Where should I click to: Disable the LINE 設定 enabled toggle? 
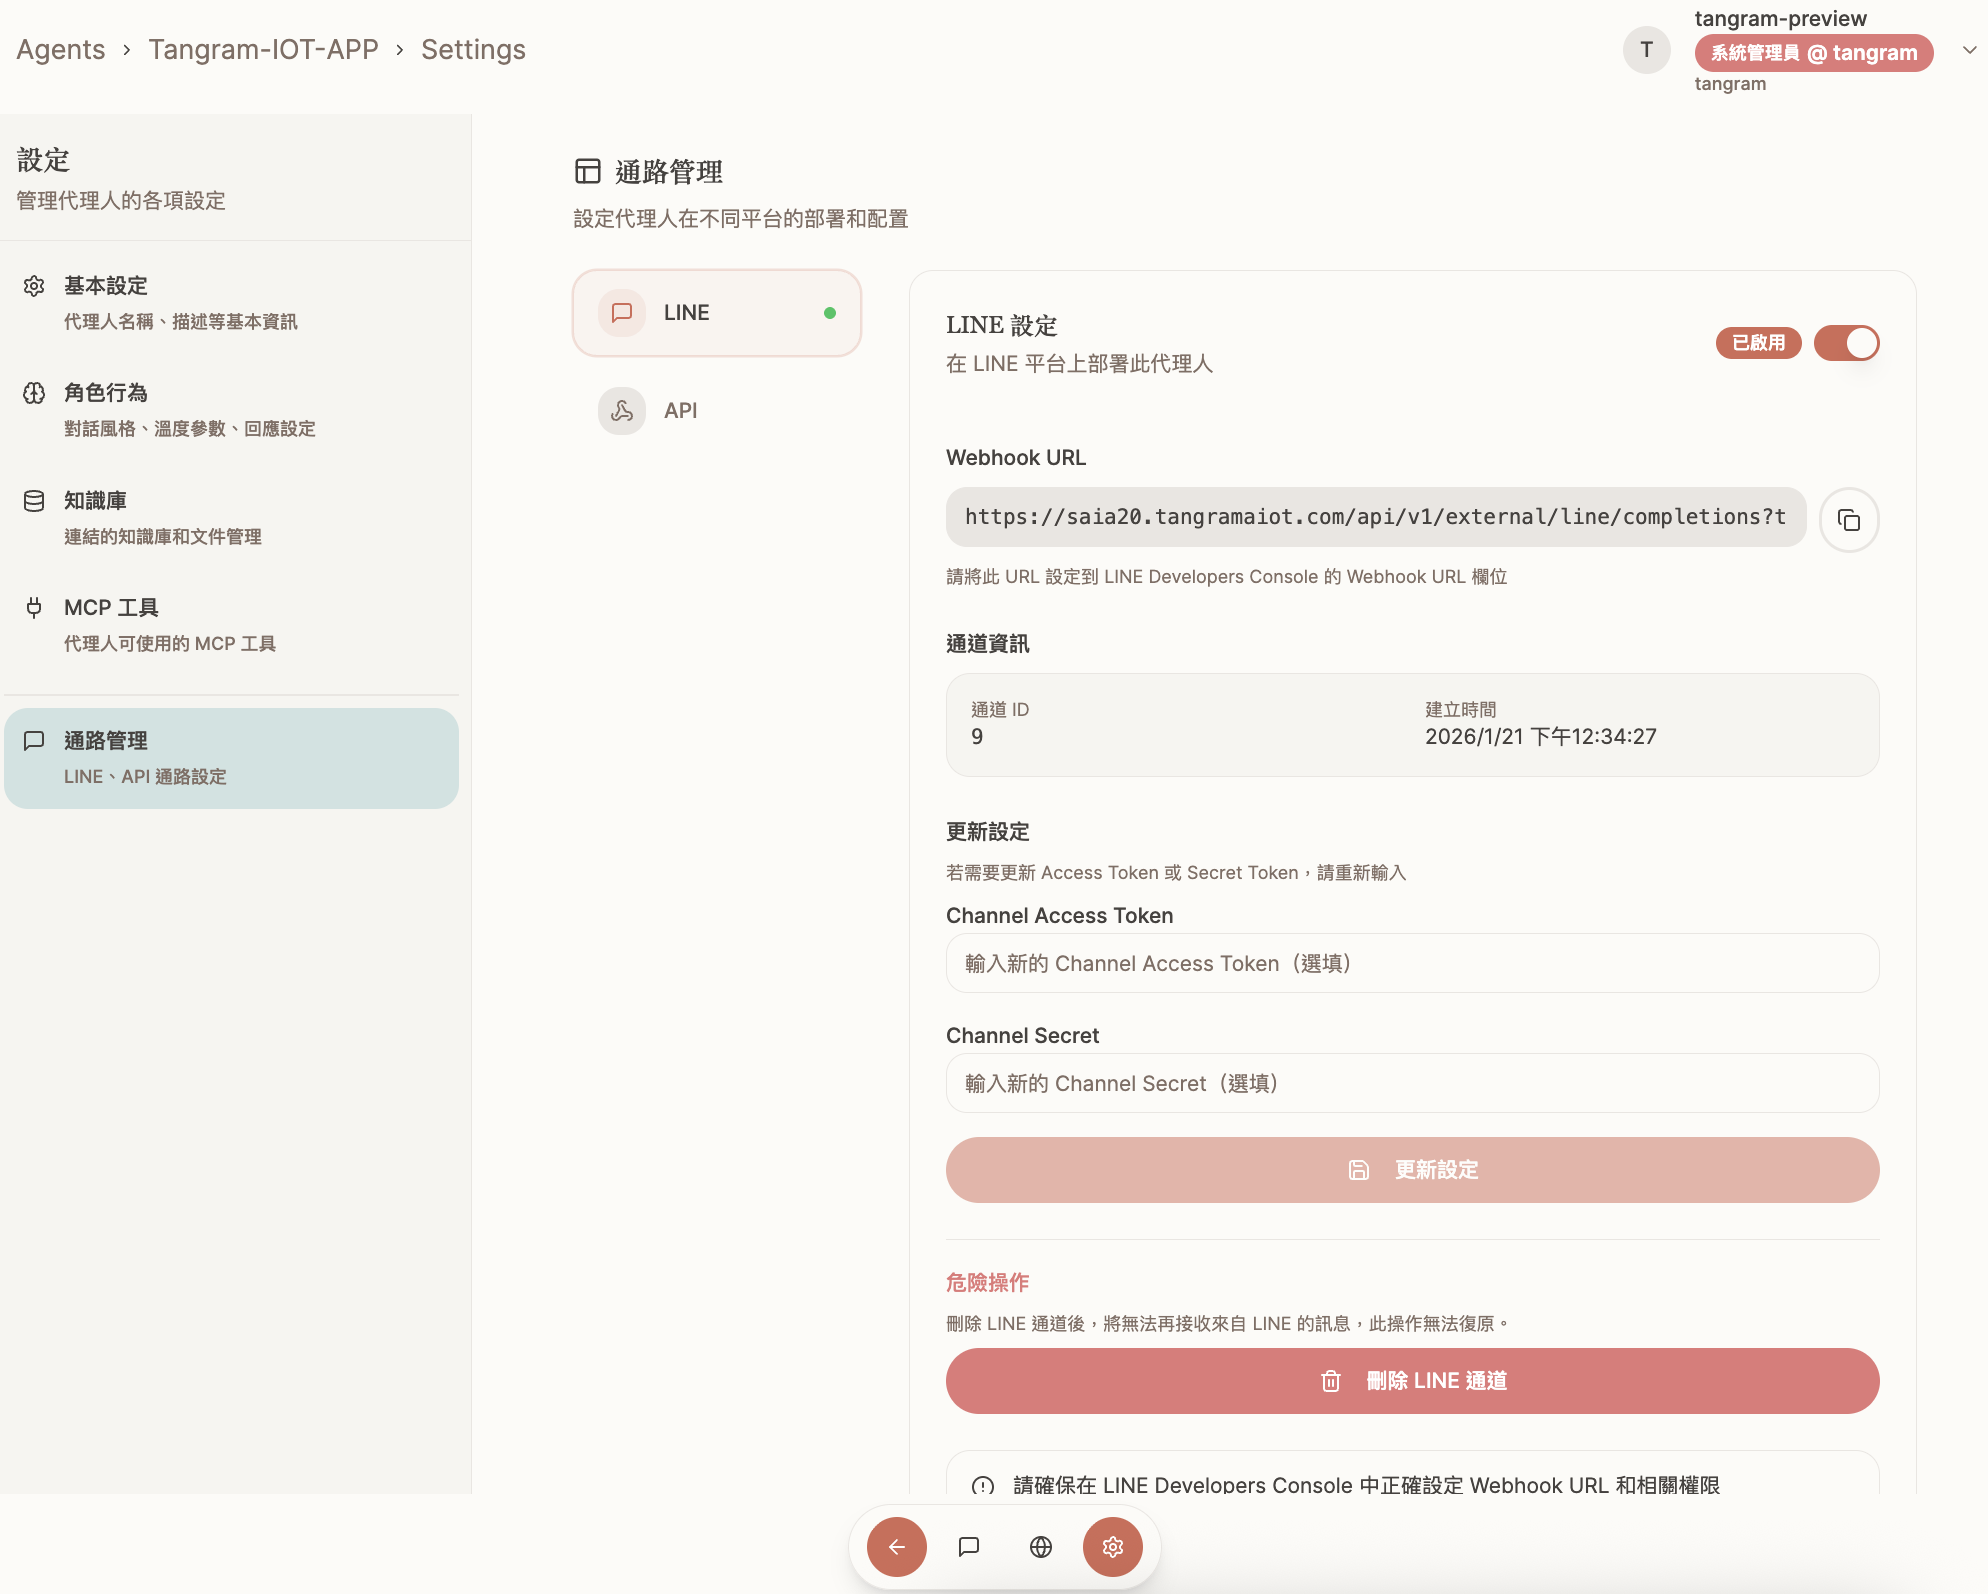click(x=1846, y=343)
